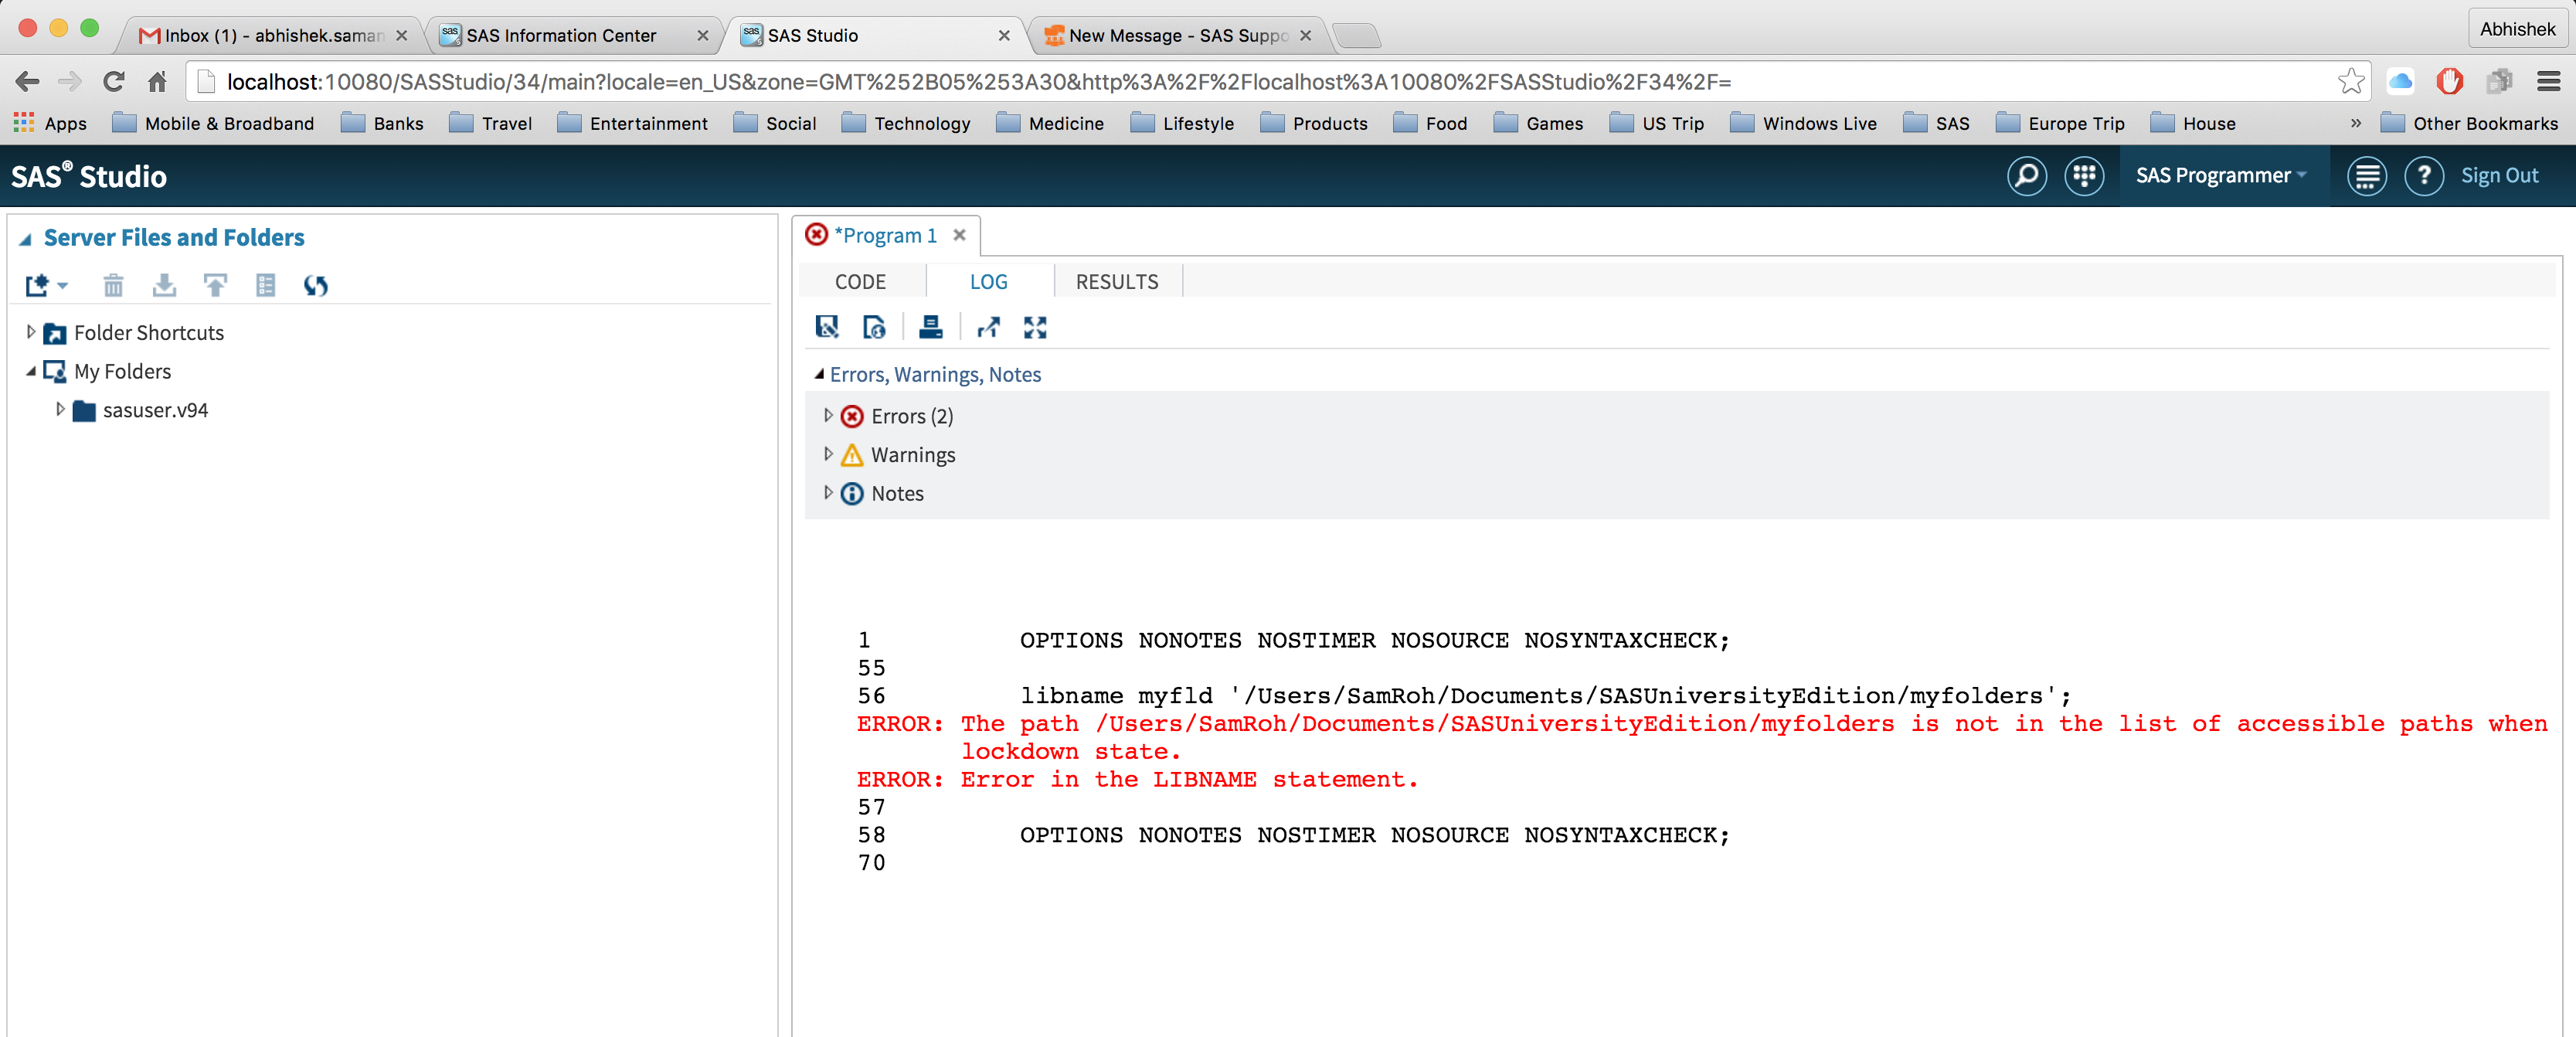Screen dimensions: 2576x1037
Task: Save the log to a file
Action: pyautogui.click(x=827, y=327)
